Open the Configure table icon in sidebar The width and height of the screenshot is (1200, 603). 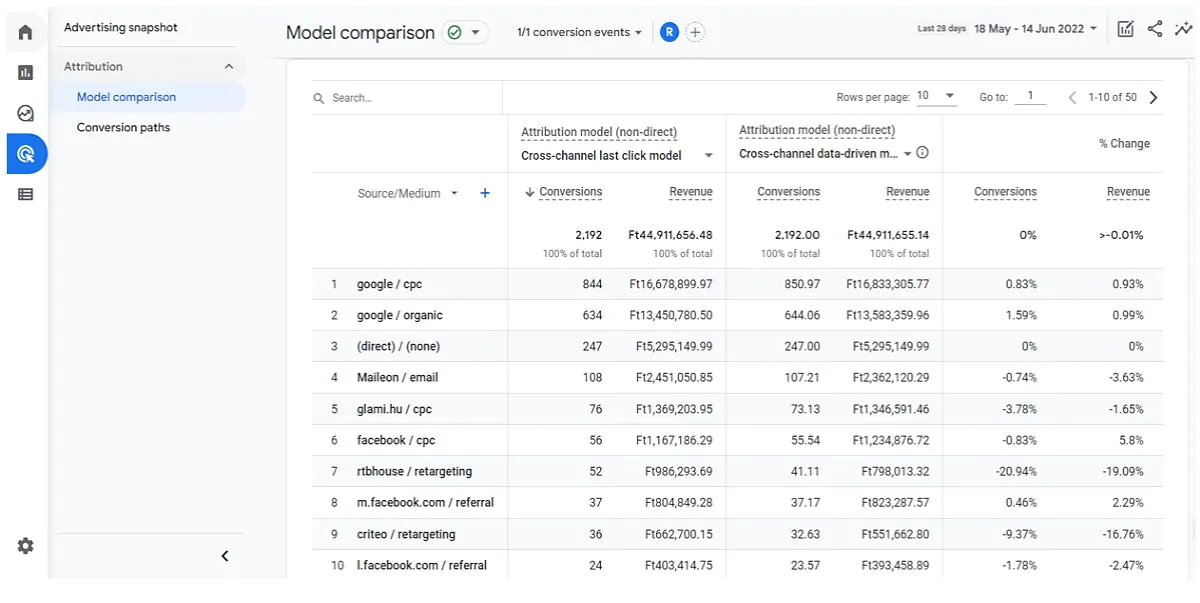25,194
